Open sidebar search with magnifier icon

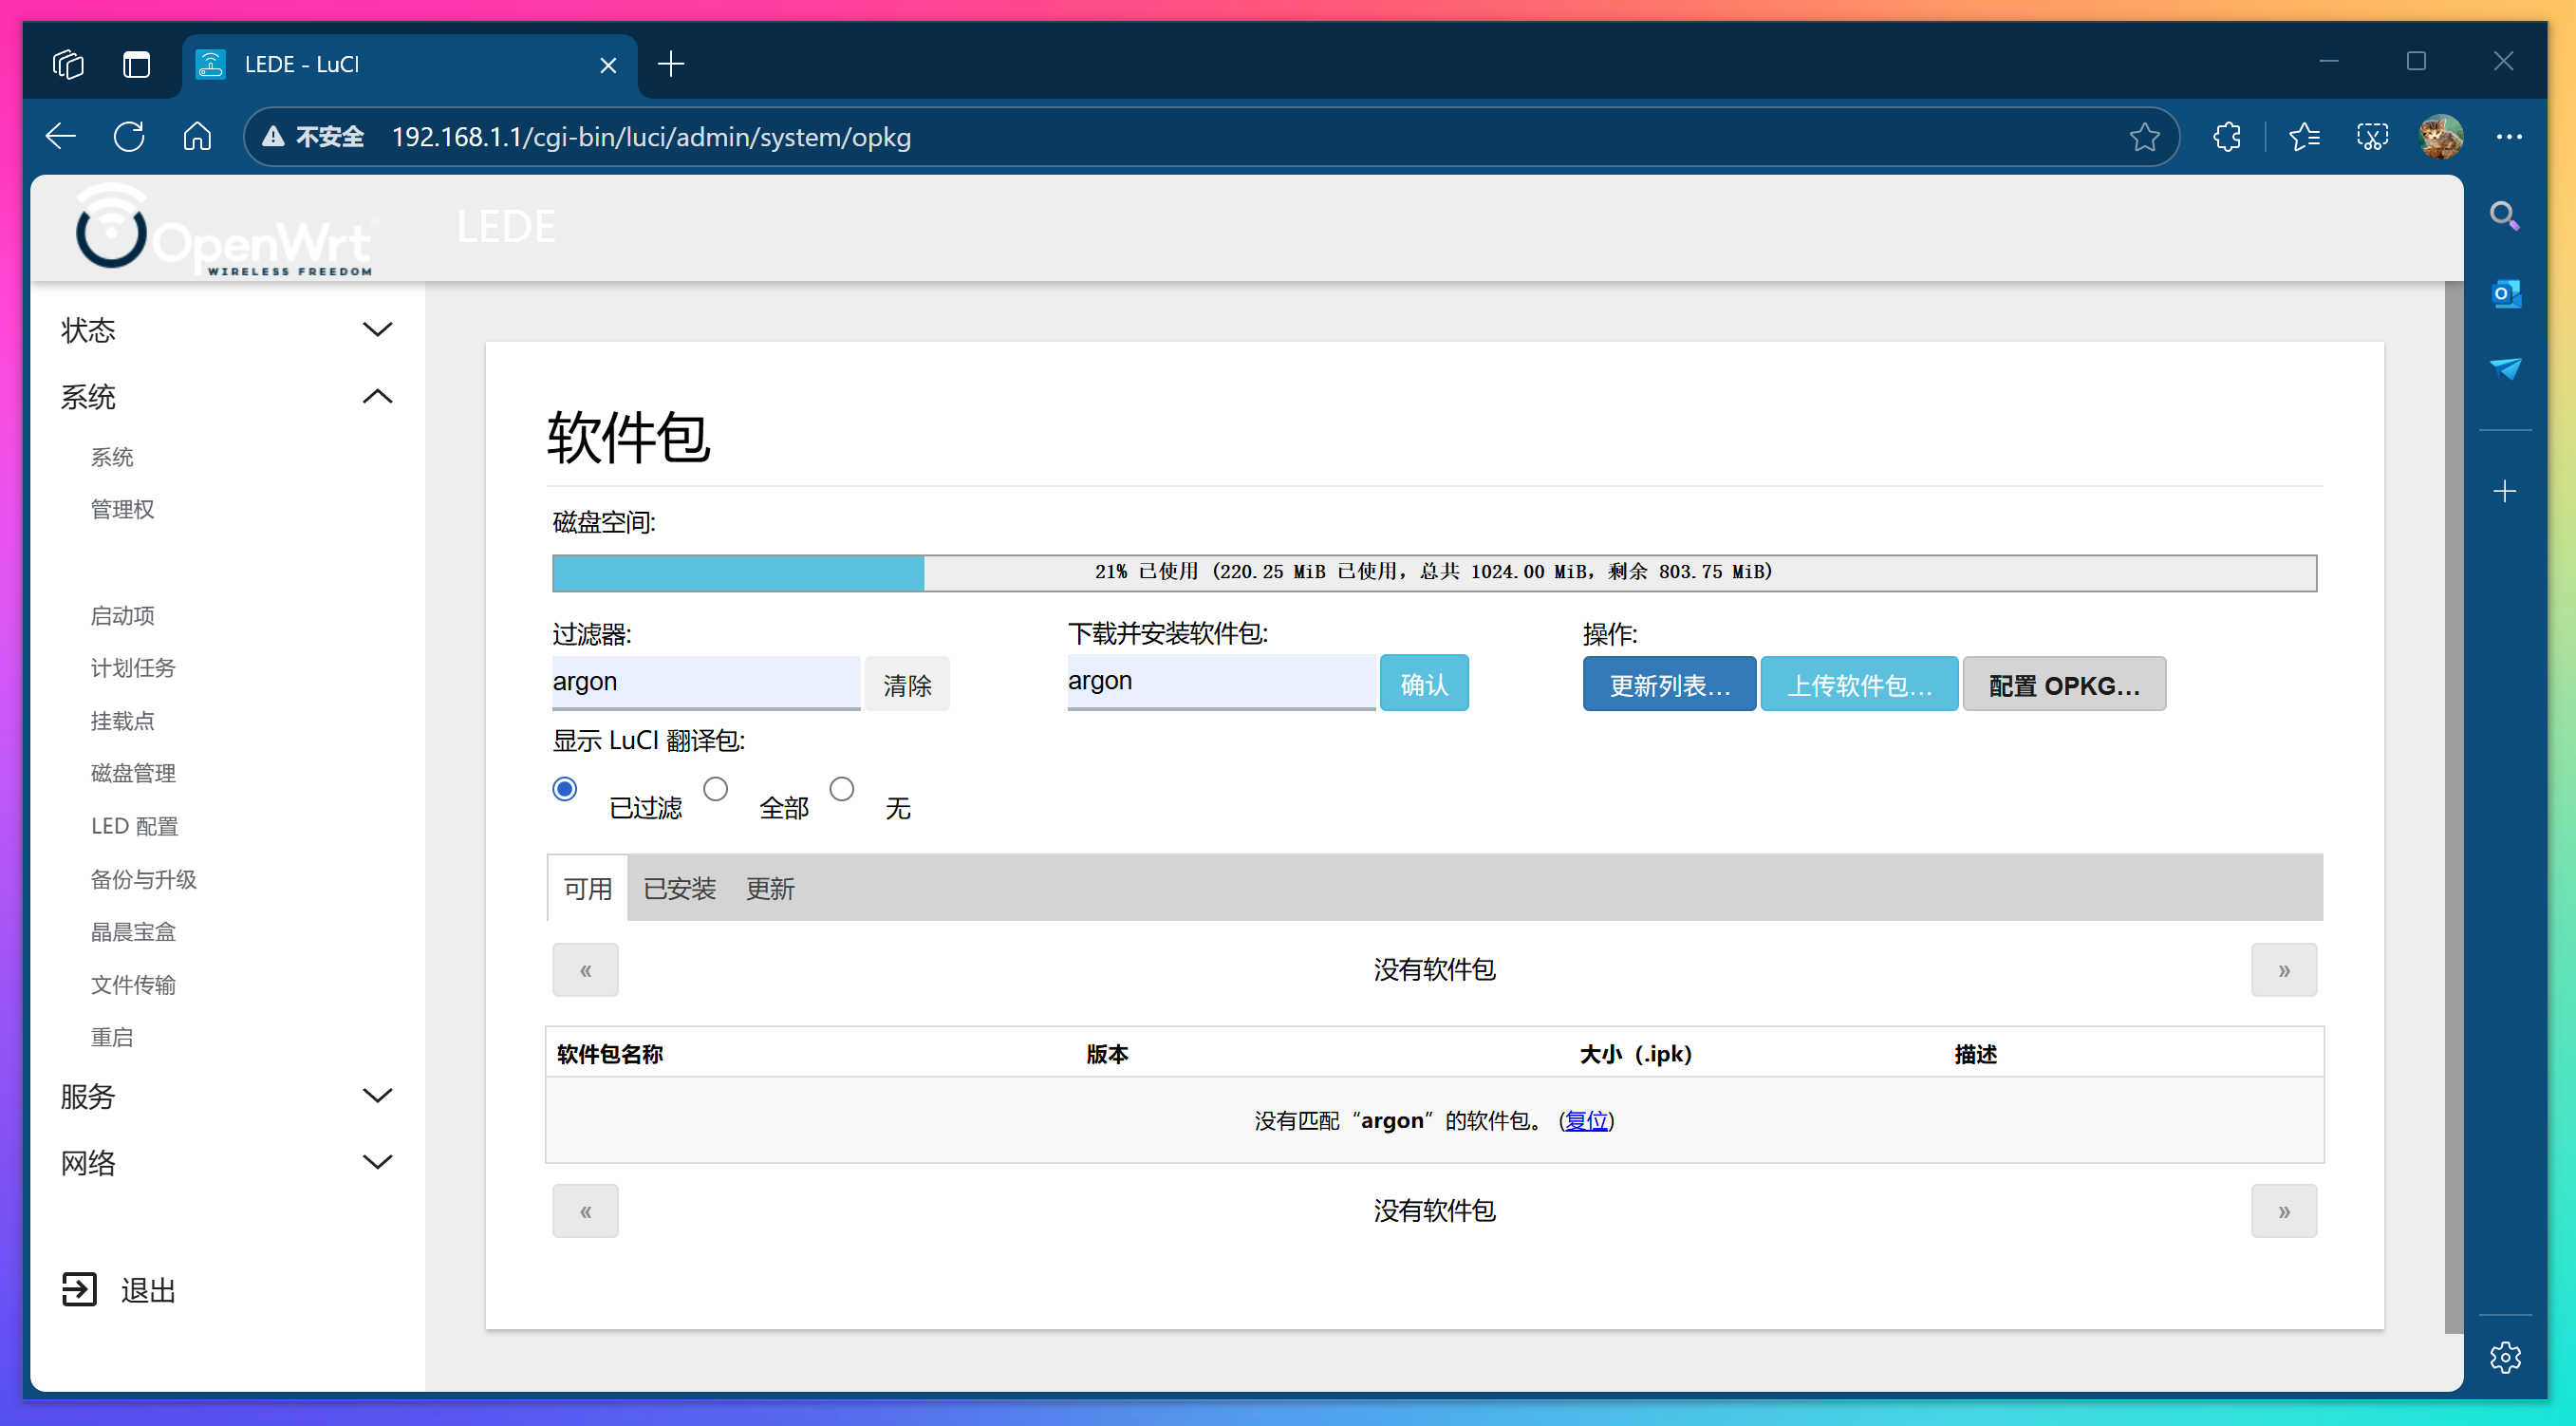pyautogui.click(x=2506, y=215)
